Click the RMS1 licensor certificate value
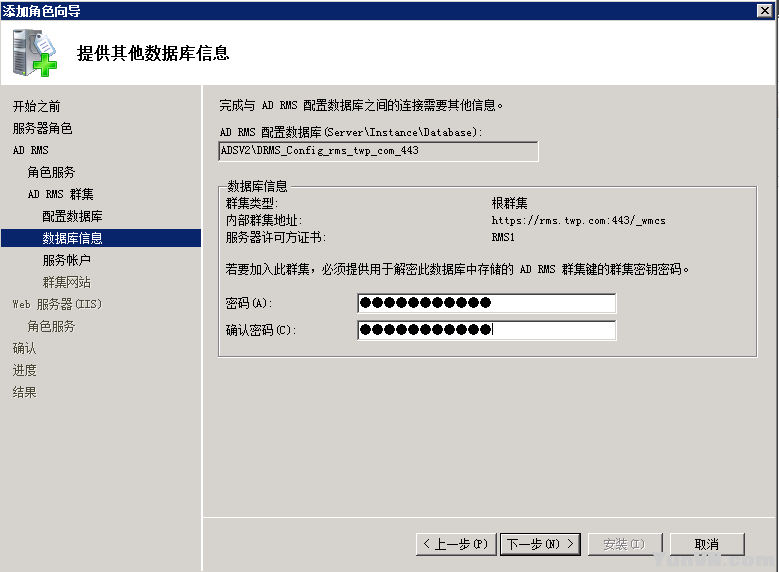 coord(503,238)
